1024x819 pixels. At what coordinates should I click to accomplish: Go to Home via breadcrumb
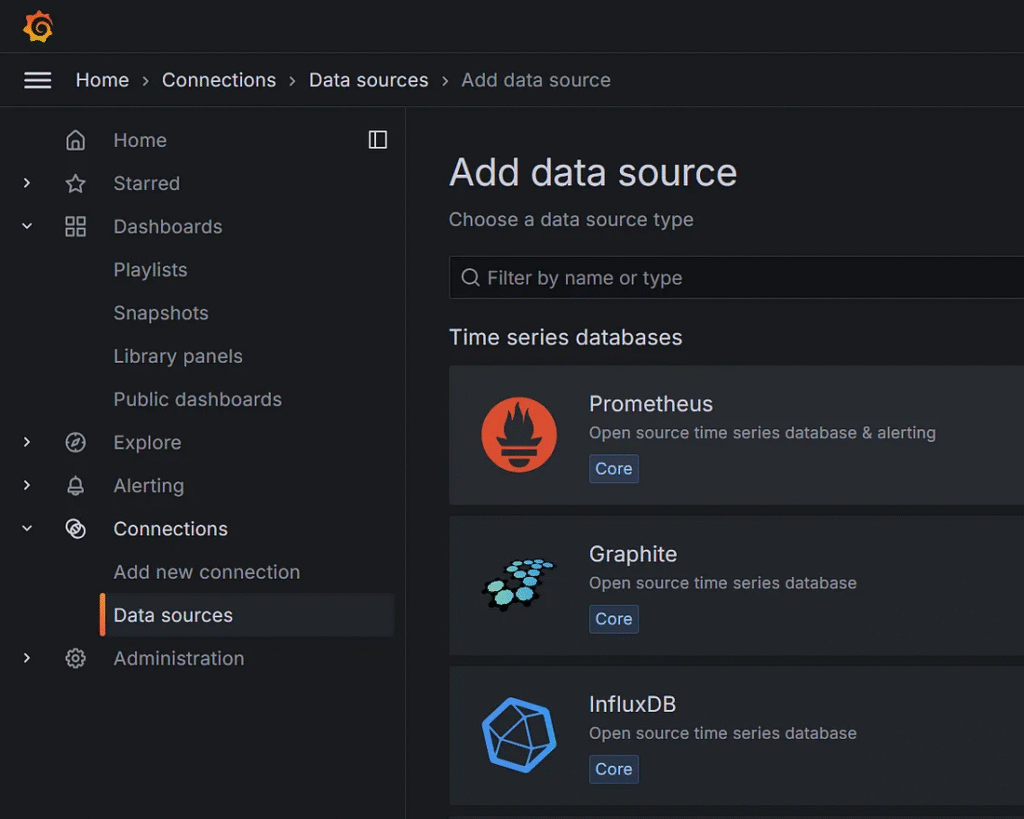[102, 80]
